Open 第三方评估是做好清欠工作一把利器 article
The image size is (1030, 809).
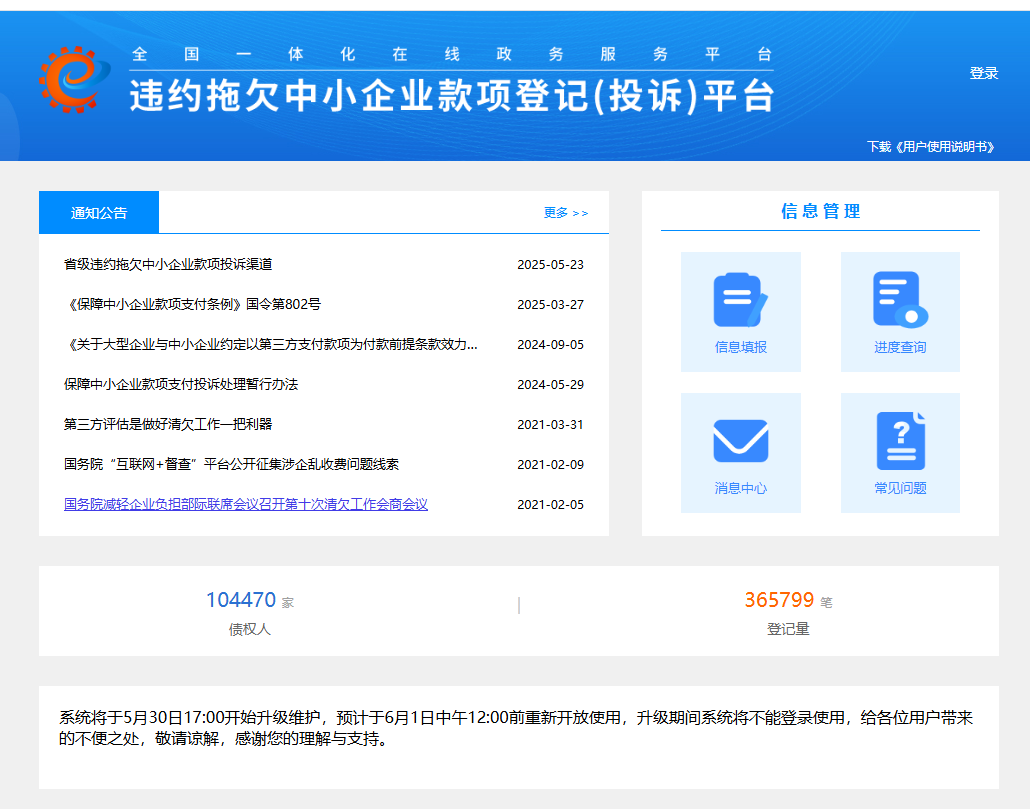168,424
